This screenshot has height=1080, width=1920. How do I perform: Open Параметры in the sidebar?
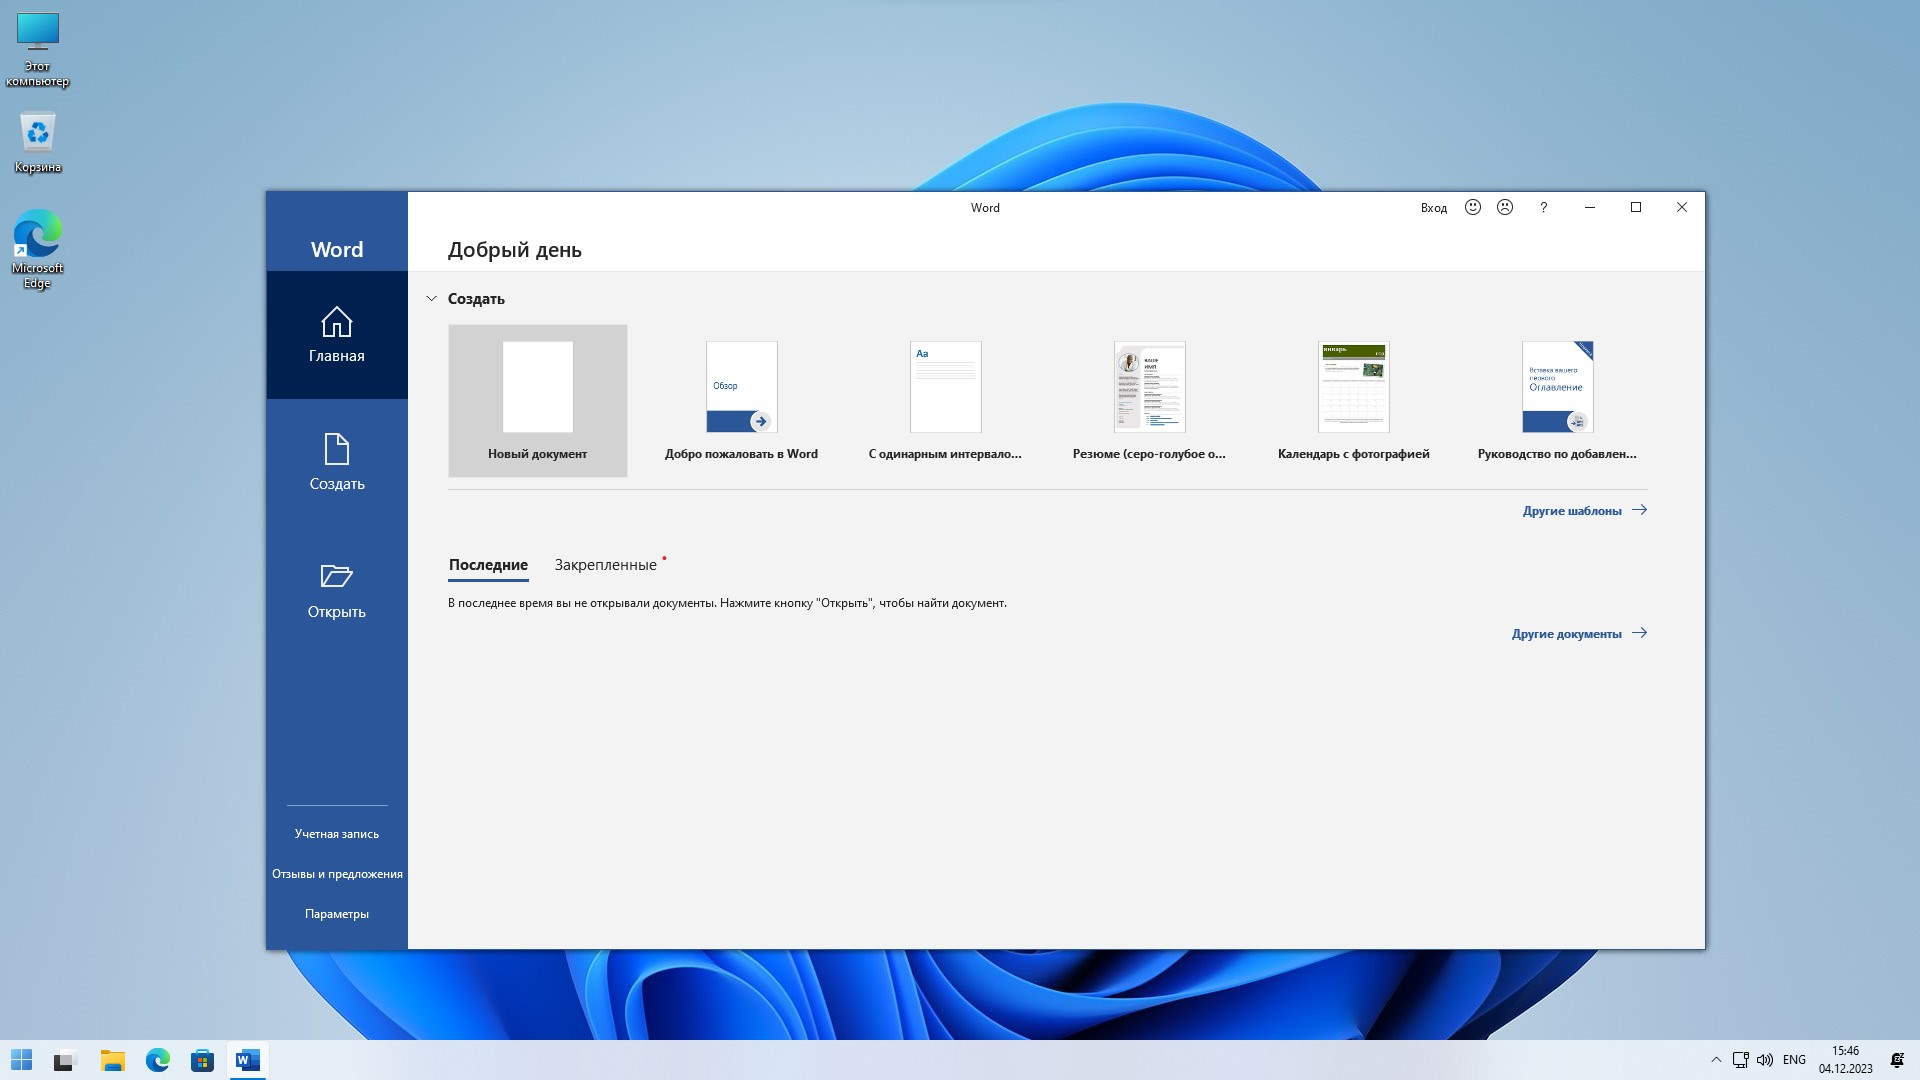coord(336,914)
